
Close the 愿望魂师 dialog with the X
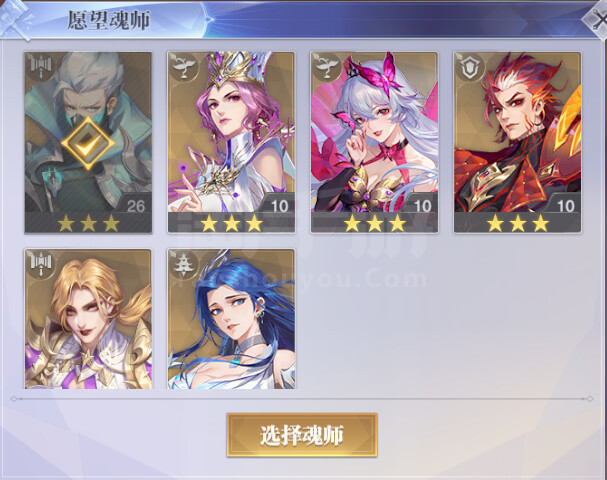tap(598, 21)
